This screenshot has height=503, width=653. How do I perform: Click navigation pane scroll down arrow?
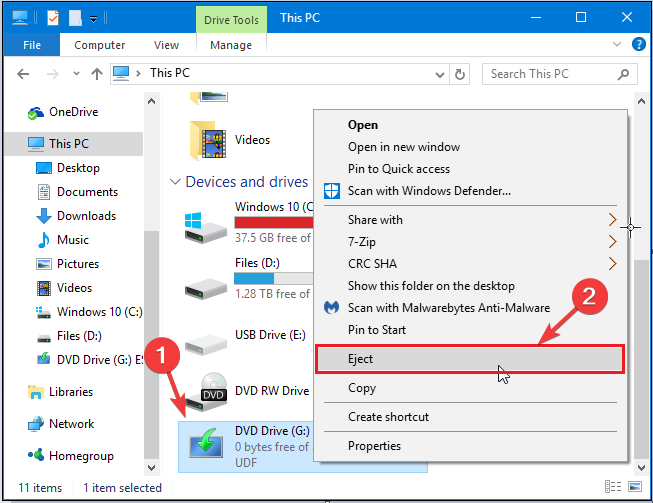151,468
